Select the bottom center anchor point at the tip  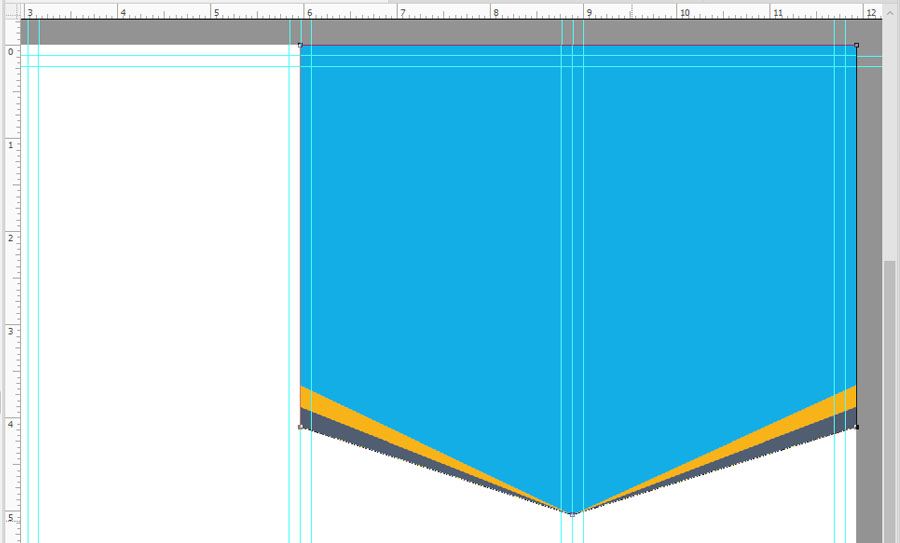(x=573, y=513)
